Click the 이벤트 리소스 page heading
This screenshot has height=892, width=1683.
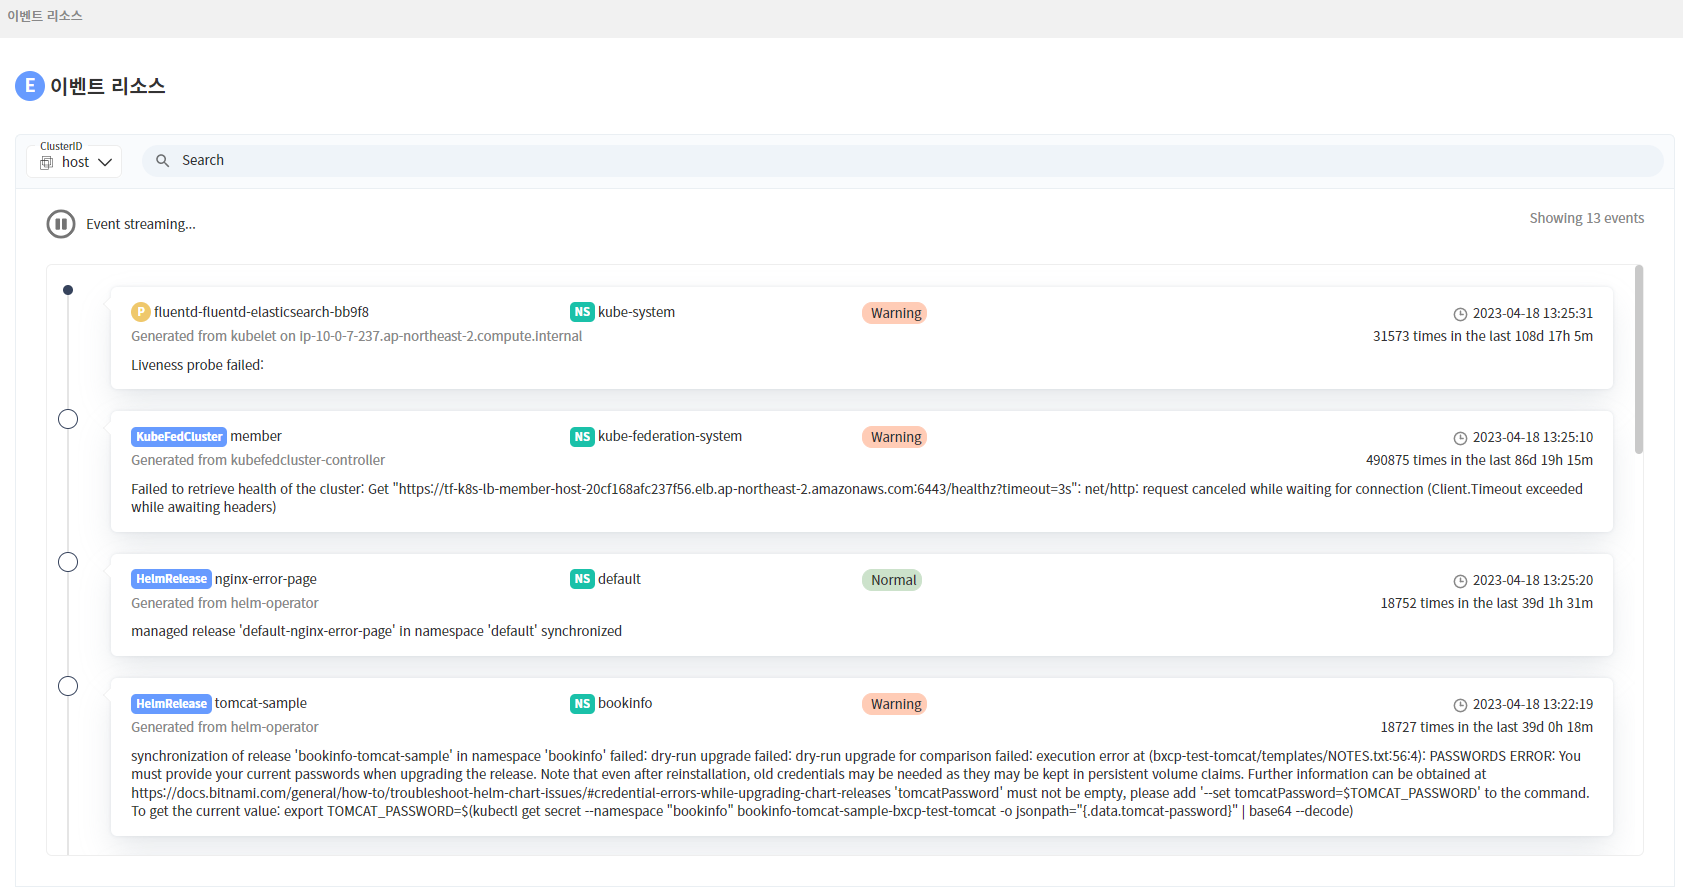108,86
